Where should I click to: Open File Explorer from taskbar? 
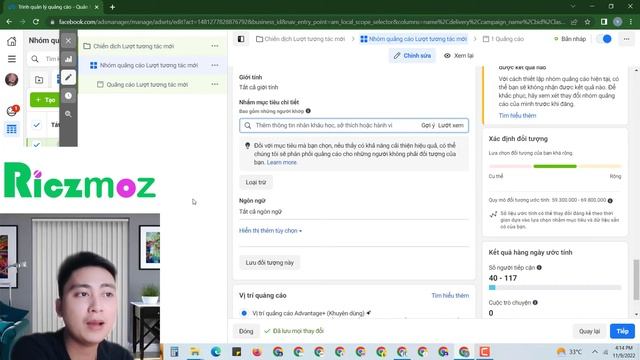tap(195, 351)
